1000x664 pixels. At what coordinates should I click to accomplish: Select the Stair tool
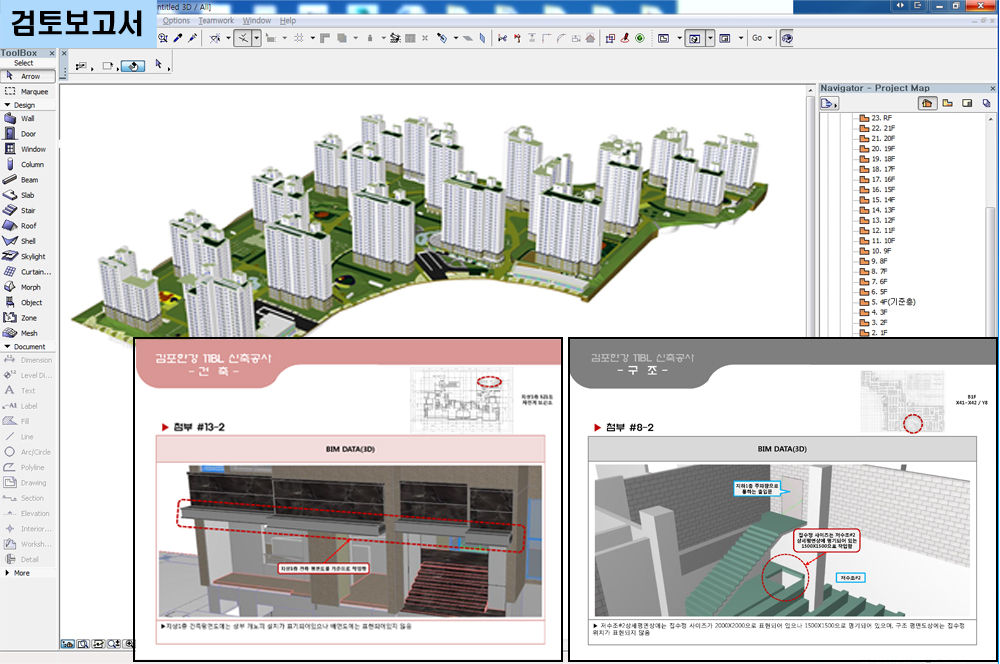(x=28, y=210)
